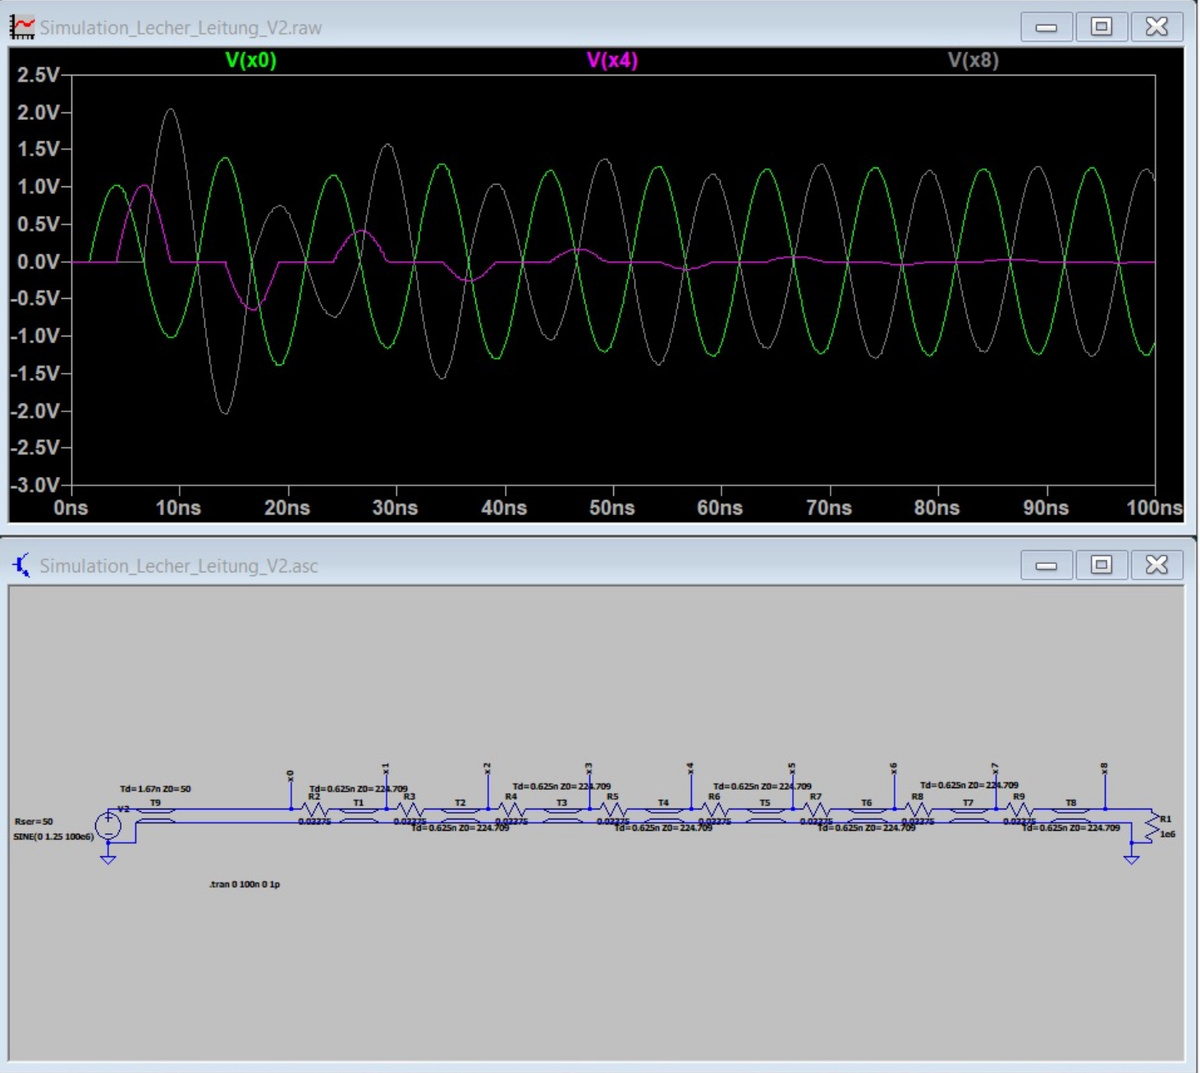Select transmission line T5
This screenshot has height=1073, width=1200.
[x=765, y=815]
